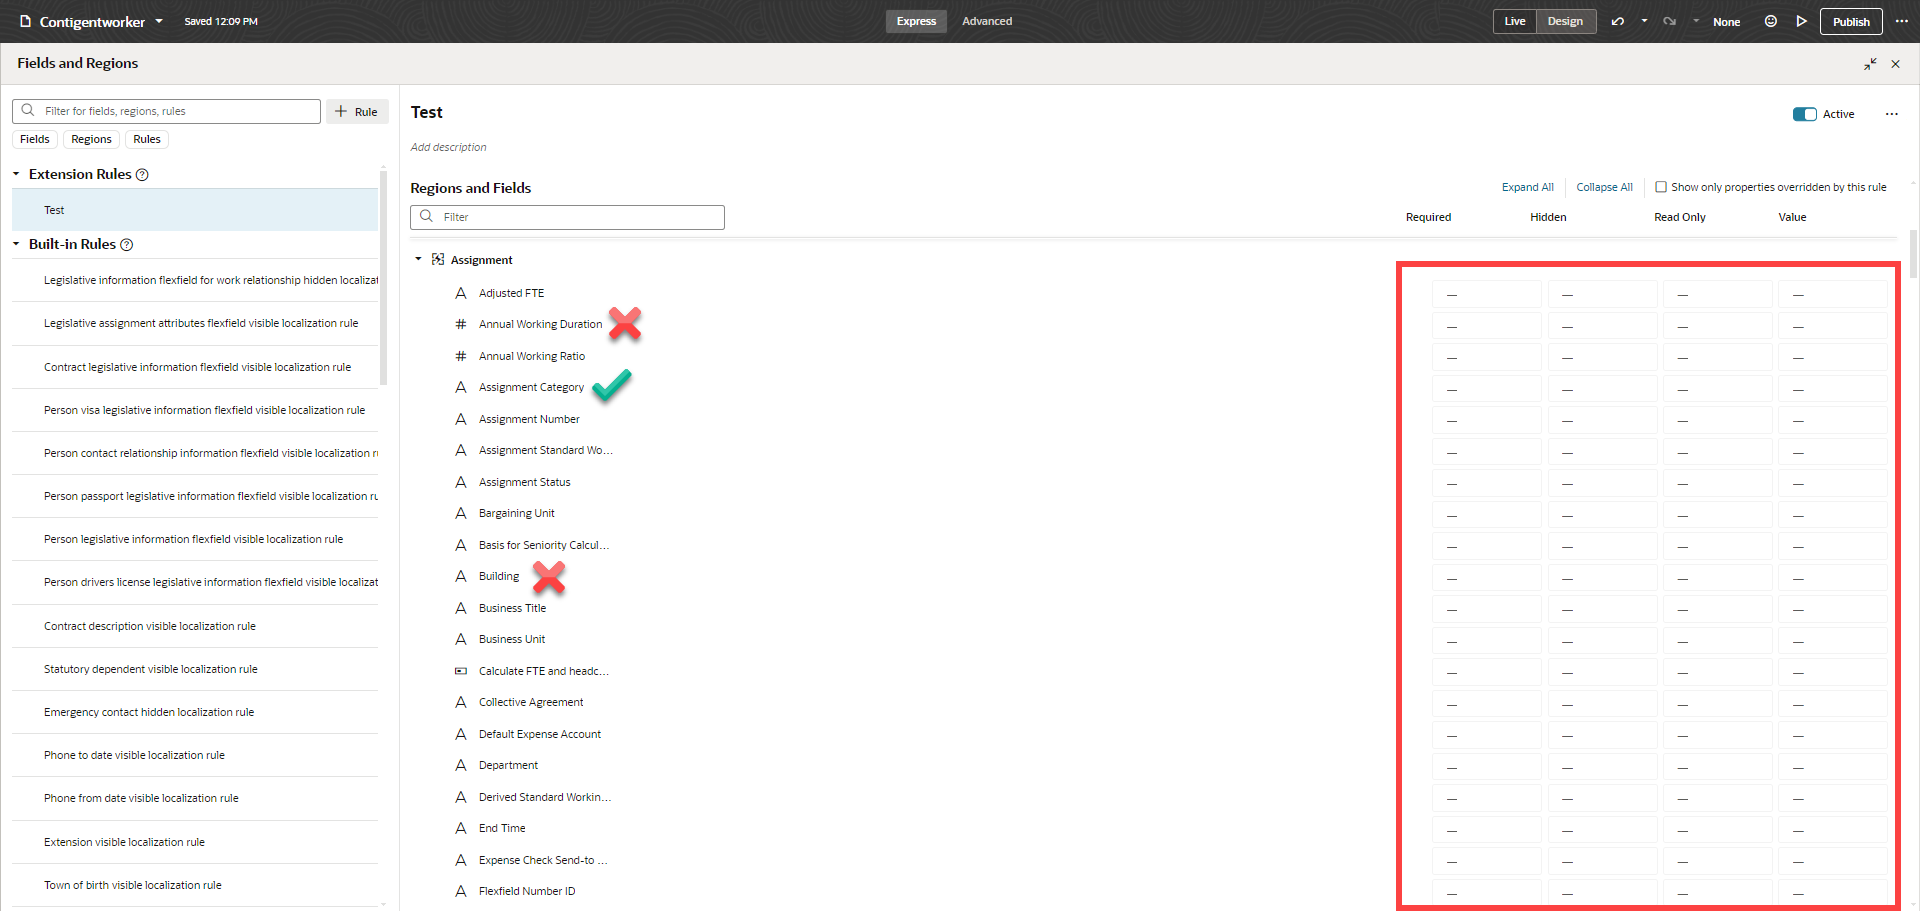Click the feedback smiley icon

tap(1770, 21)
